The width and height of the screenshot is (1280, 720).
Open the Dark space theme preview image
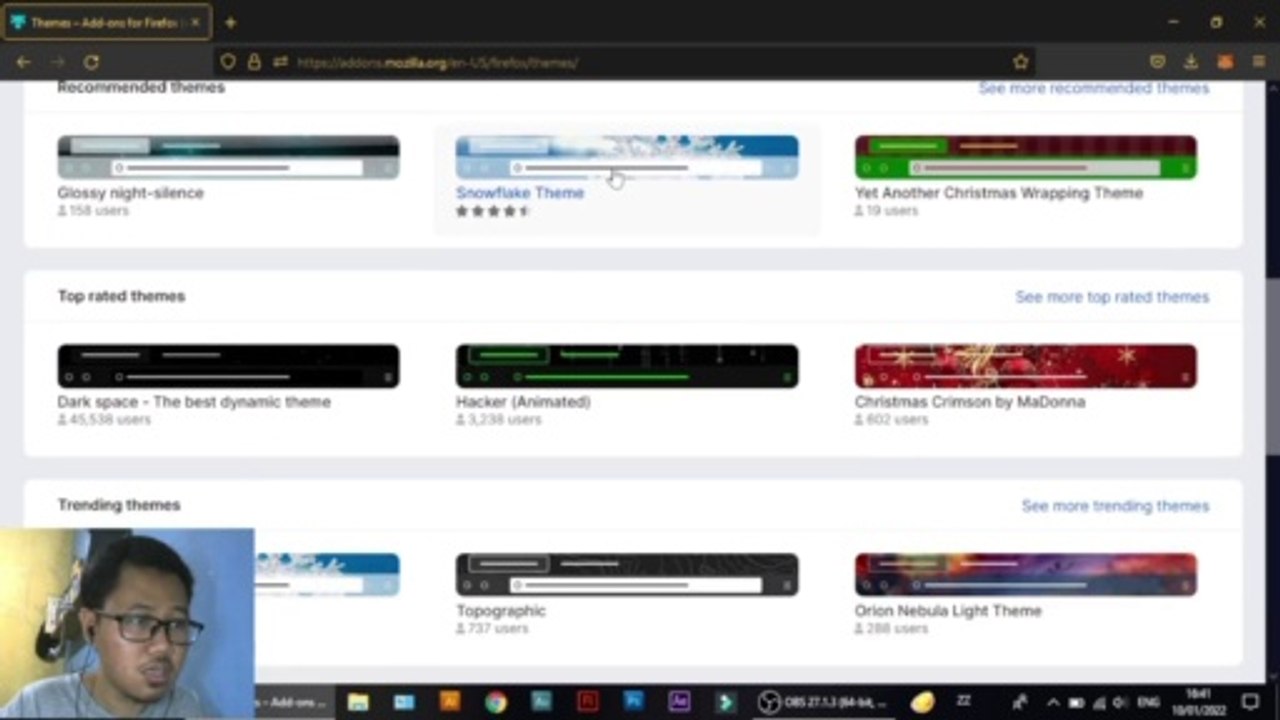click(x=228, y=366)
